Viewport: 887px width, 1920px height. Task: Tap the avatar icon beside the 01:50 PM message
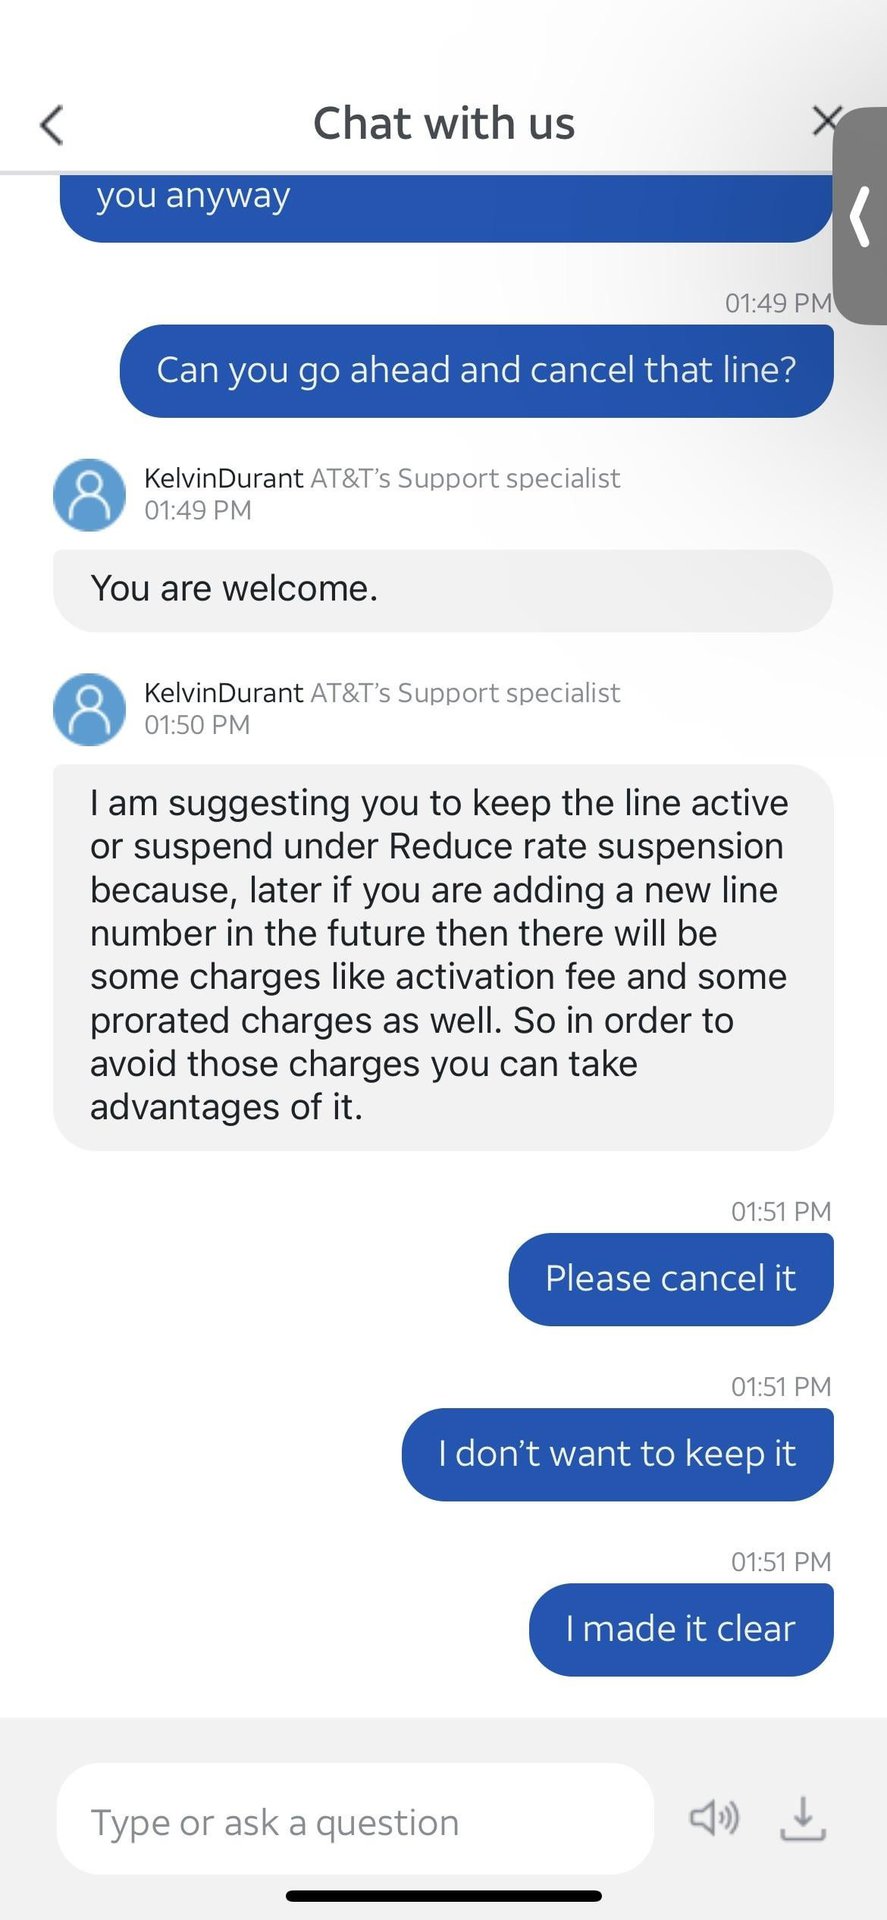pyautogui.click(x=89, y=709)
